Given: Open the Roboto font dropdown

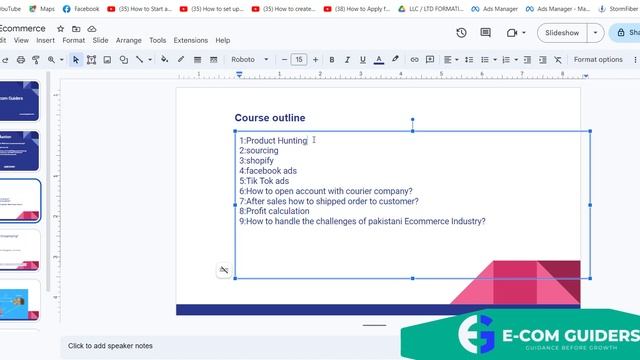Looking at the screenshot, I should click(250, 60).
